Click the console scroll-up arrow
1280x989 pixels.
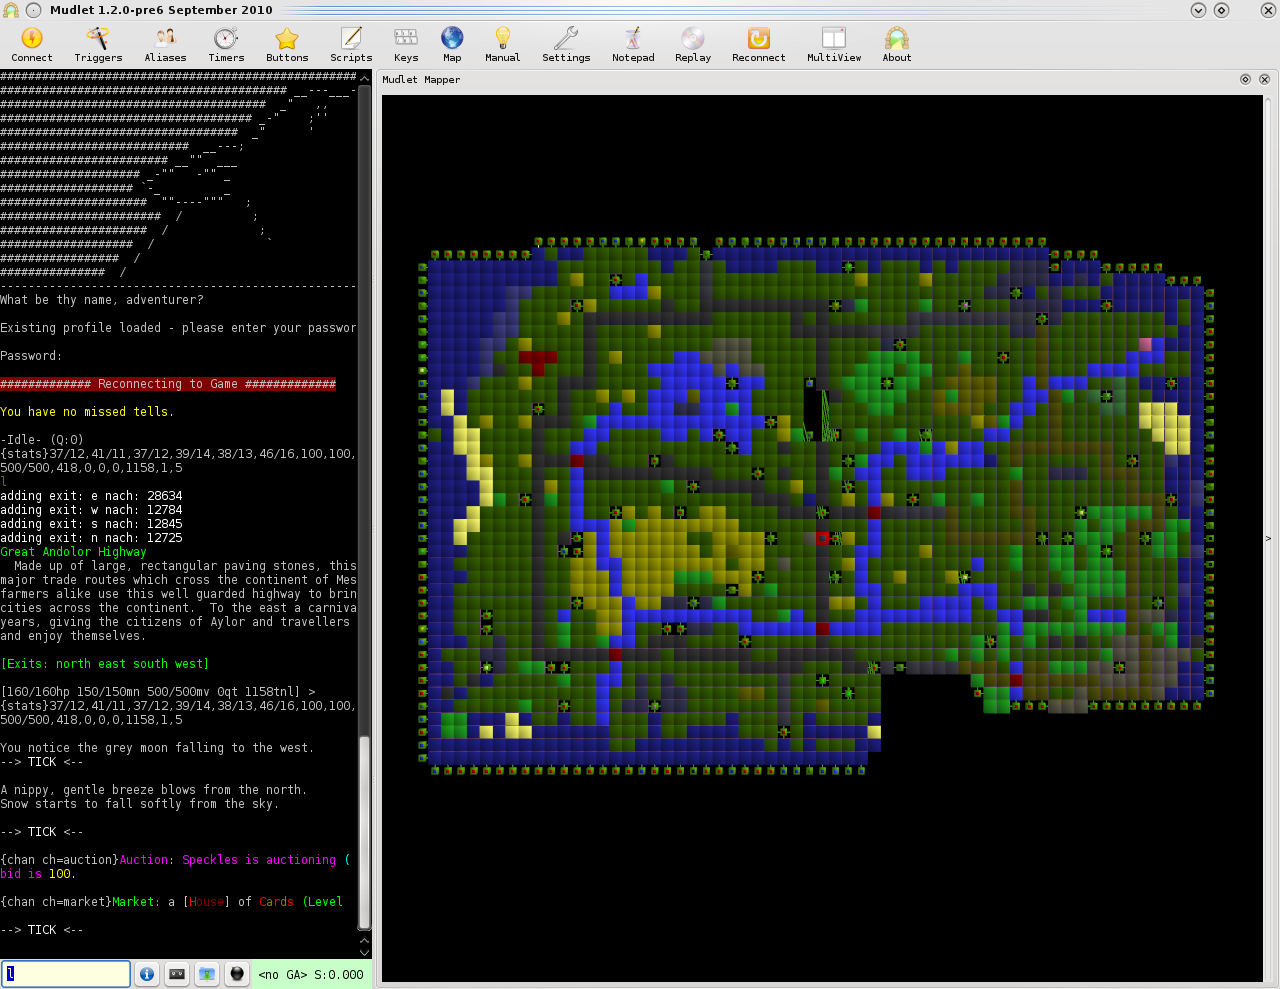(364, 76)
